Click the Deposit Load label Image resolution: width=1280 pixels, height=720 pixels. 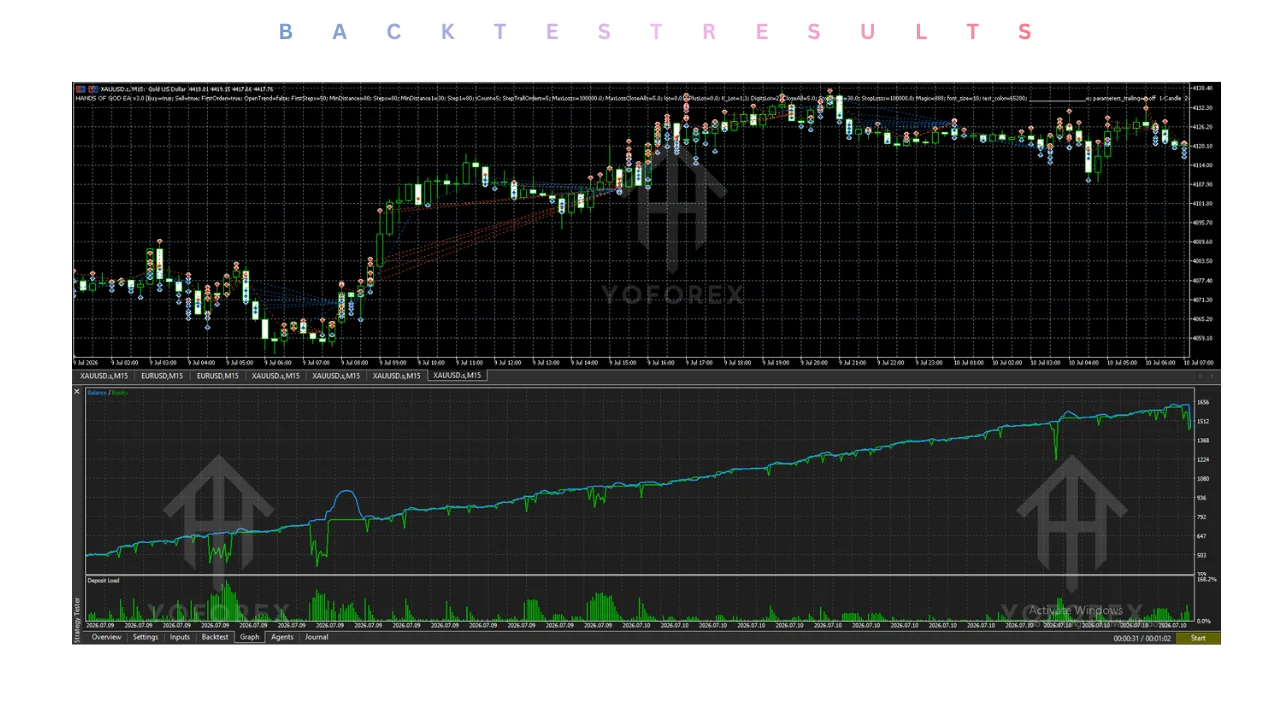tap(103, 580)
